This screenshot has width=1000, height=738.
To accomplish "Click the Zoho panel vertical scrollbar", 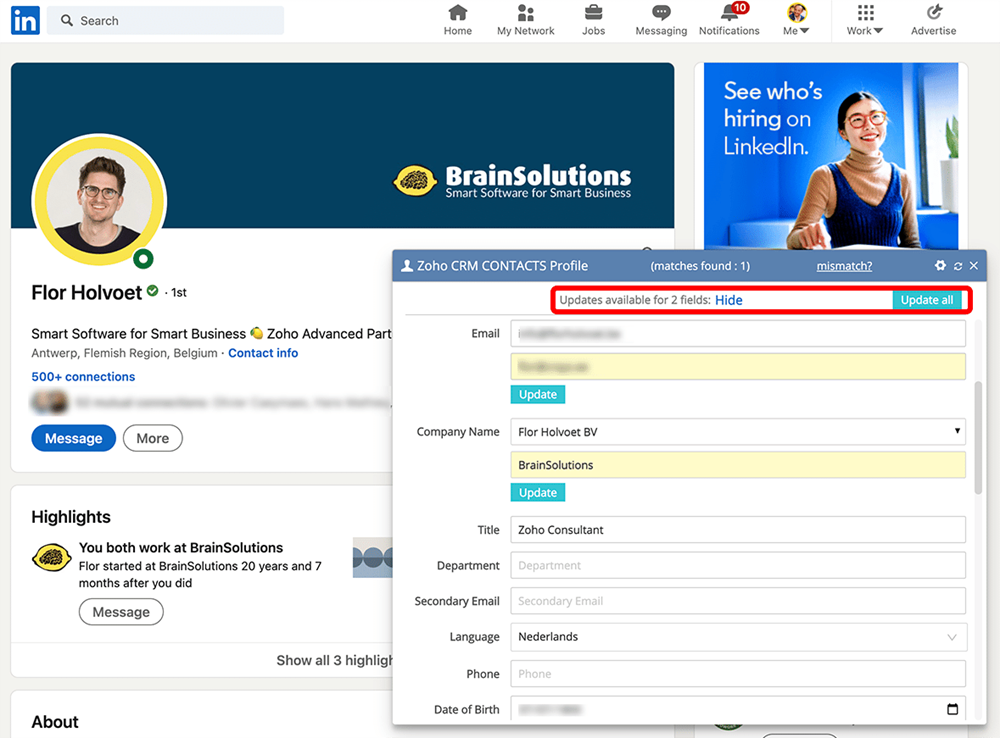I will pos(978,438).
